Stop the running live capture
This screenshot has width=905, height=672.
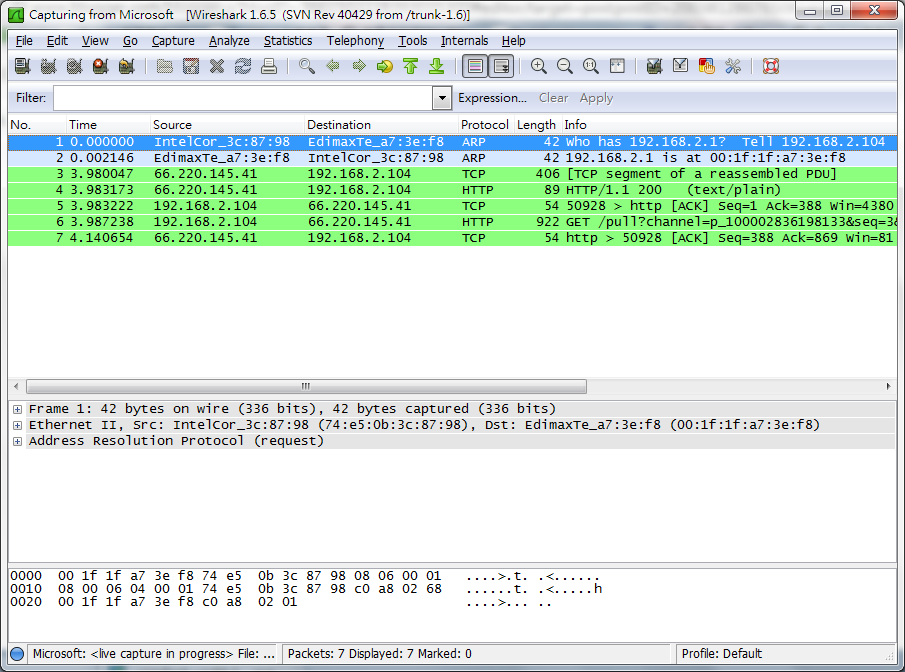click(100, 66)
